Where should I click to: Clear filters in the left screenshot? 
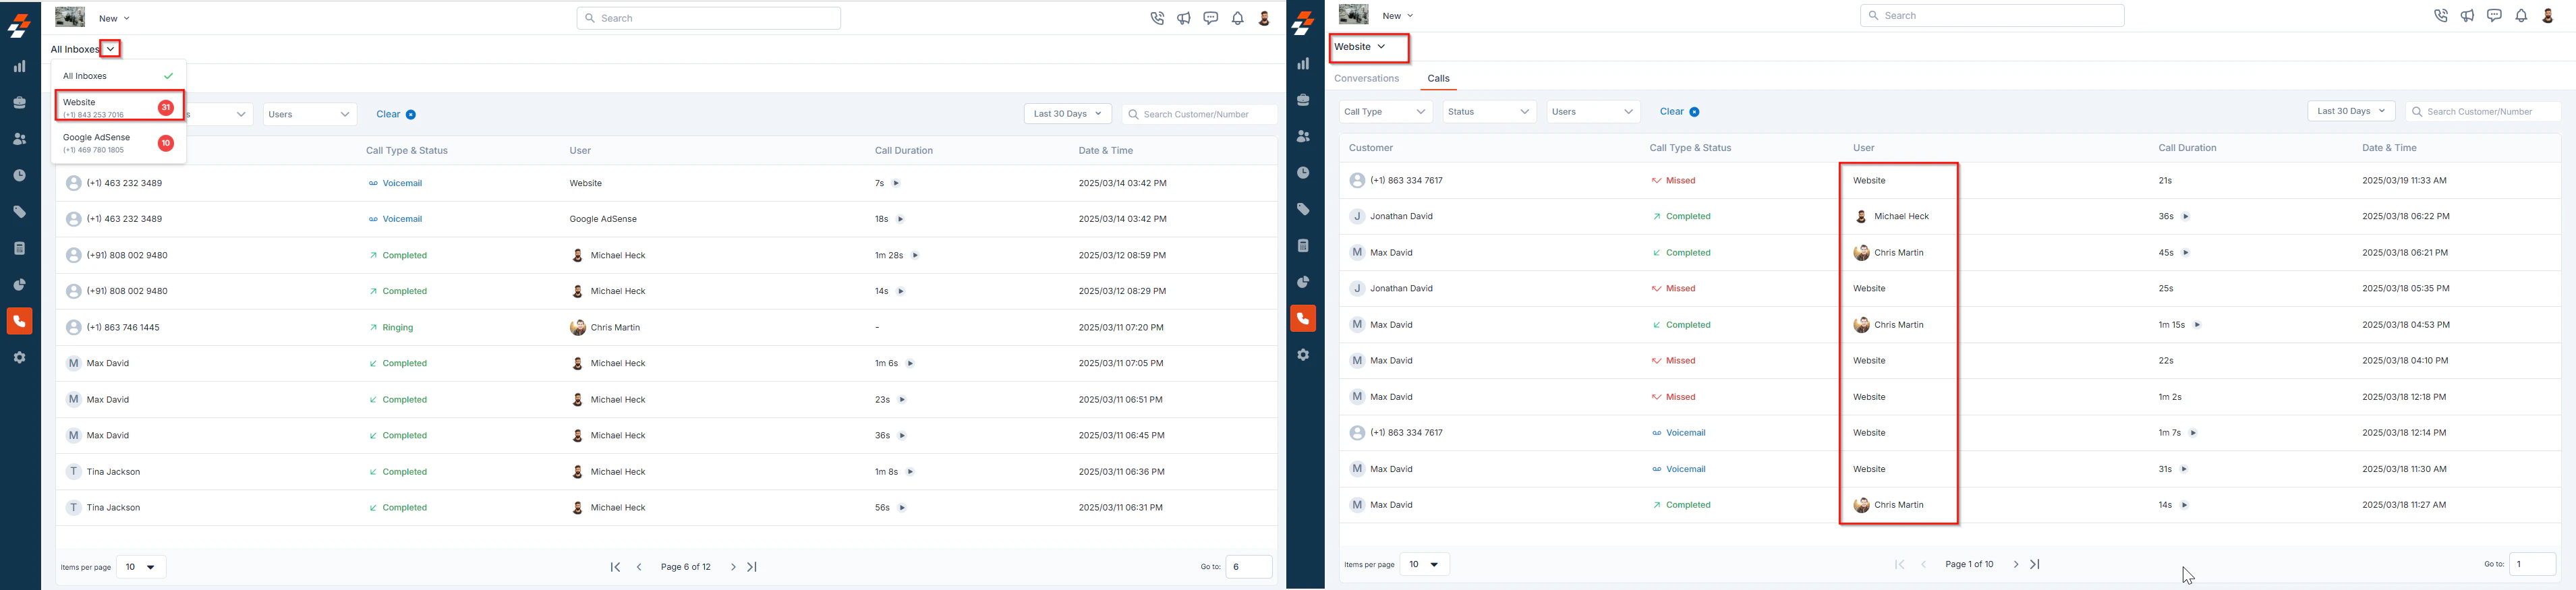click(396, 114)
